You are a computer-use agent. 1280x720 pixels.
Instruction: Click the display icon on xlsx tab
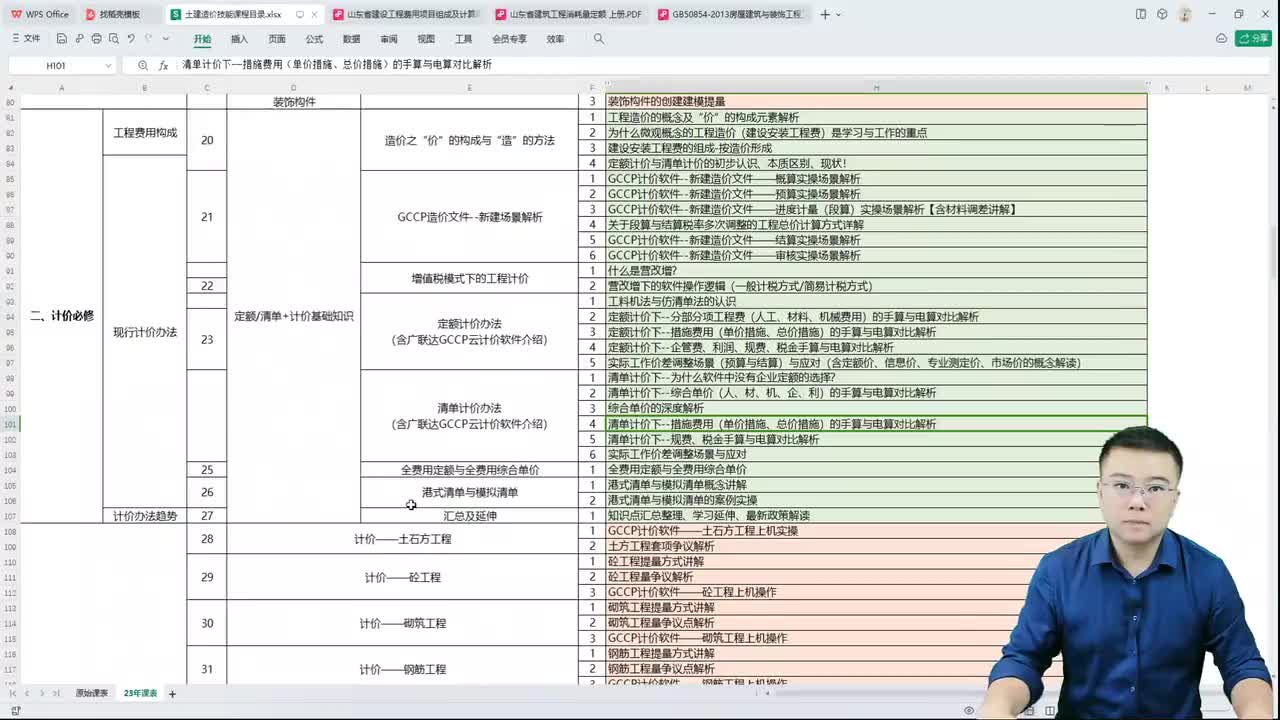pos(299,14)
